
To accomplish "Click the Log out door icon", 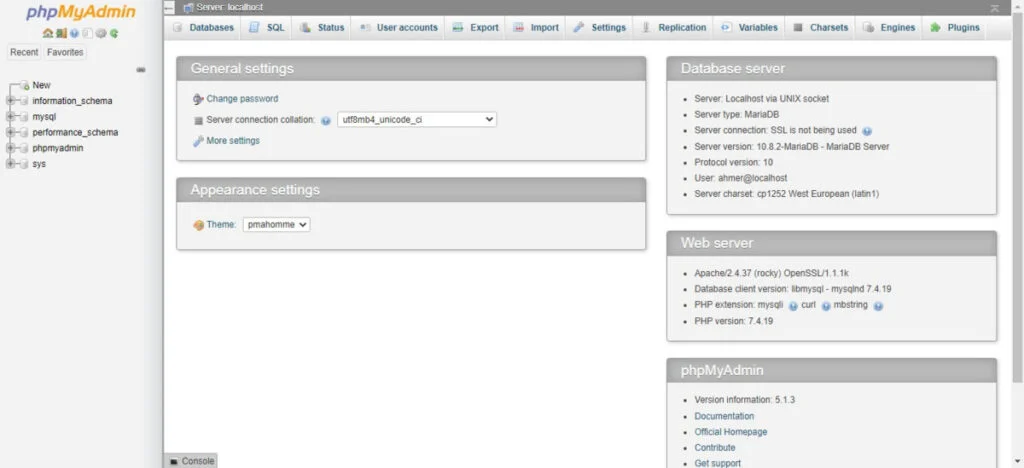I will (x=61, y=33).
